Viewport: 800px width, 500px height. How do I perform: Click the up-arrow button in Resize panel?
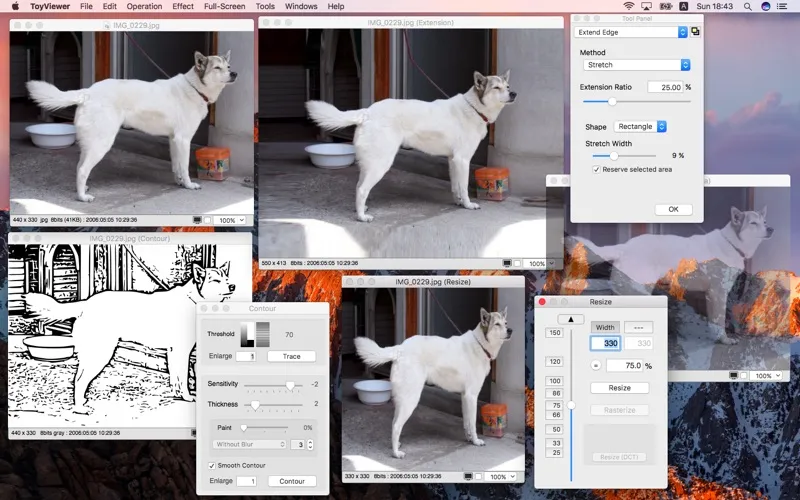pyautogui.click(x=570, y=319)
